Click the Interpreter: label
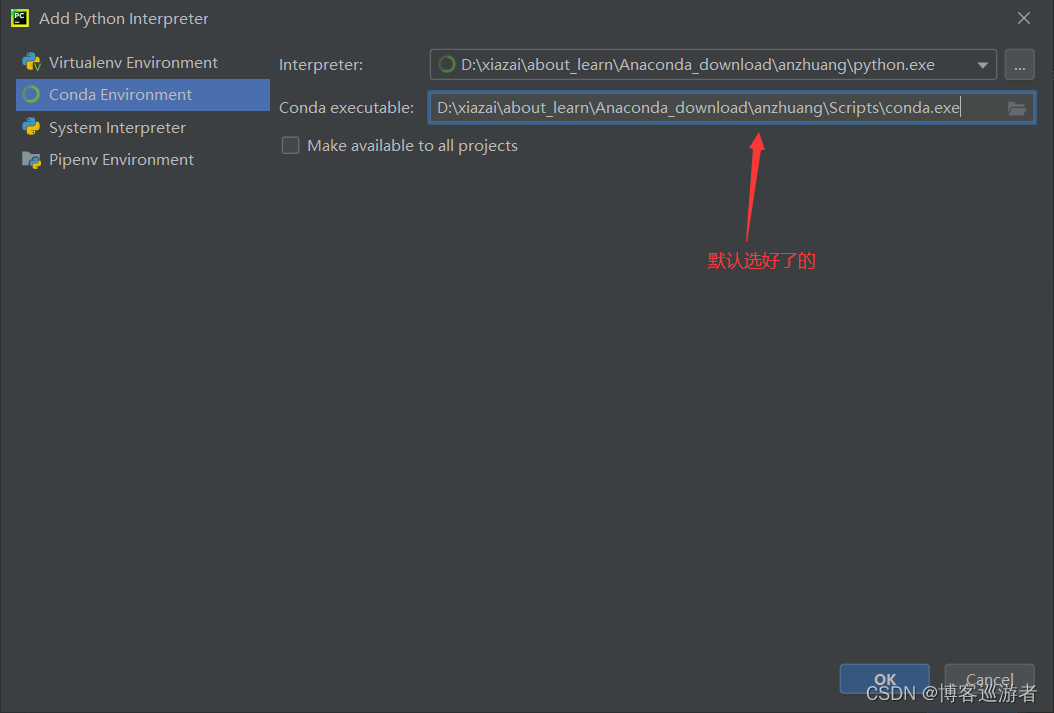This screenshot has width=1054, height=713. click(321, 65)
